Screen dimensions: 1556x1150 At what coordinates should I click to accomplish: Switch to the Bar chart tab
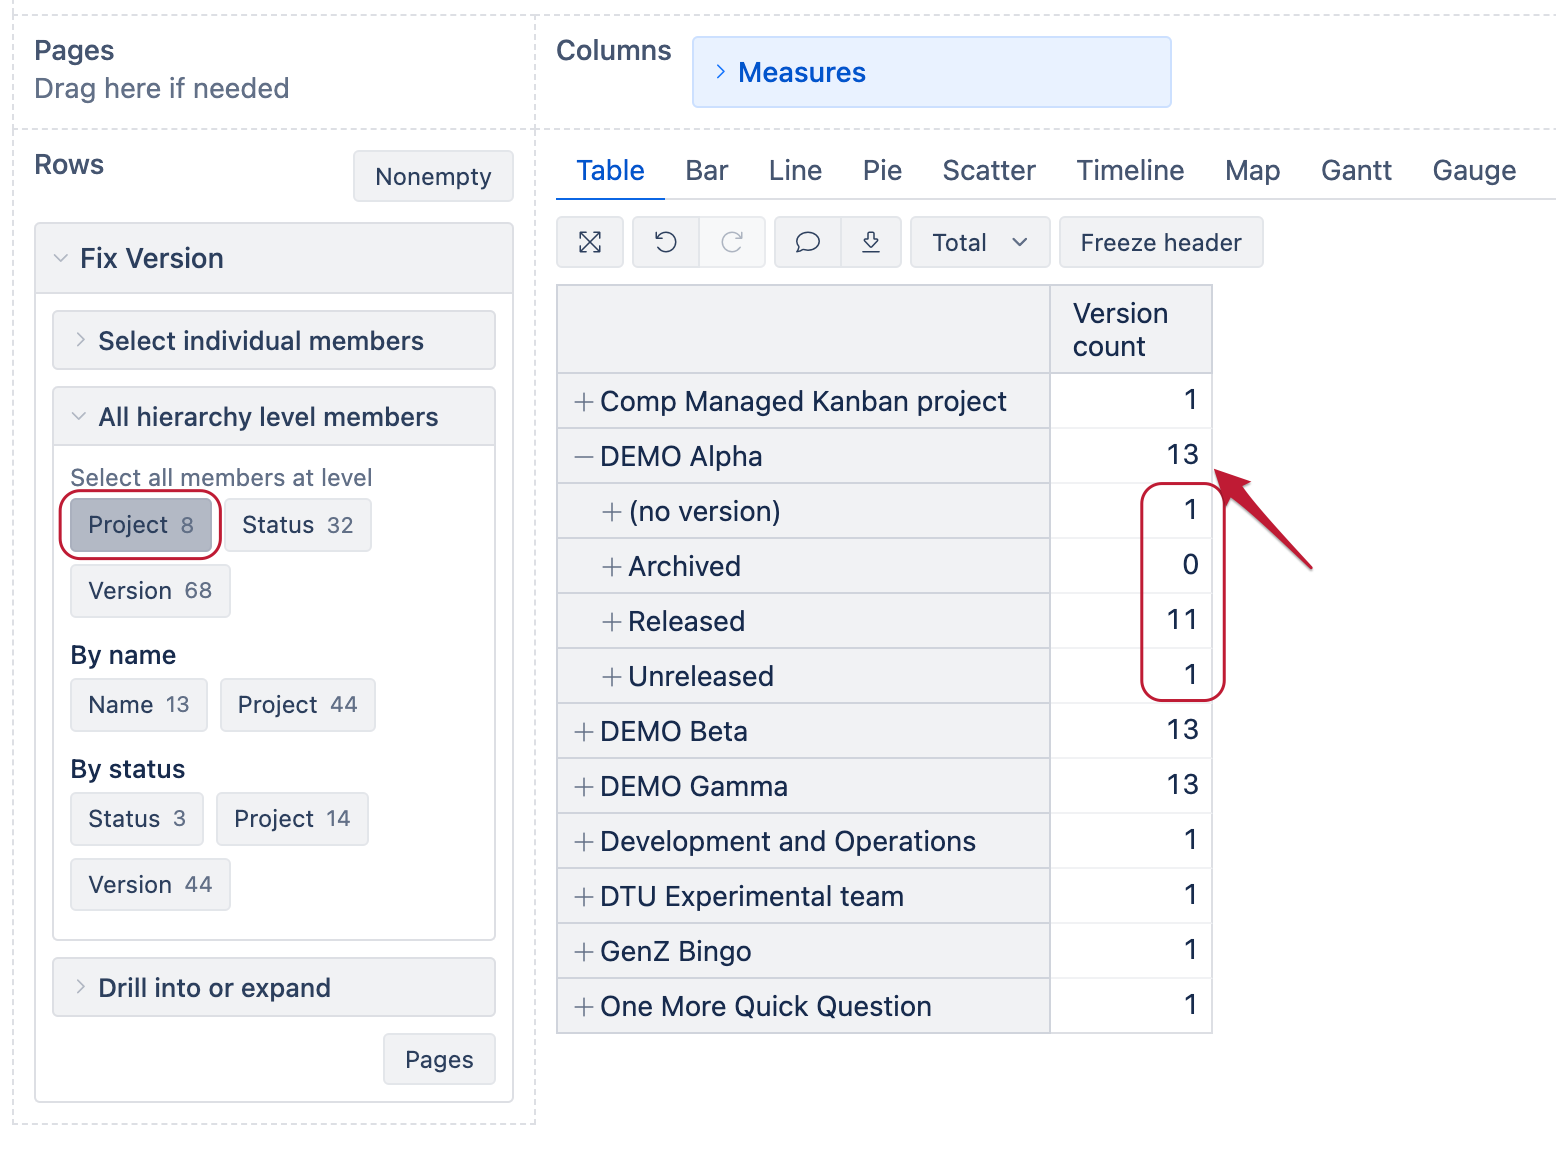(x=706, y=170)
